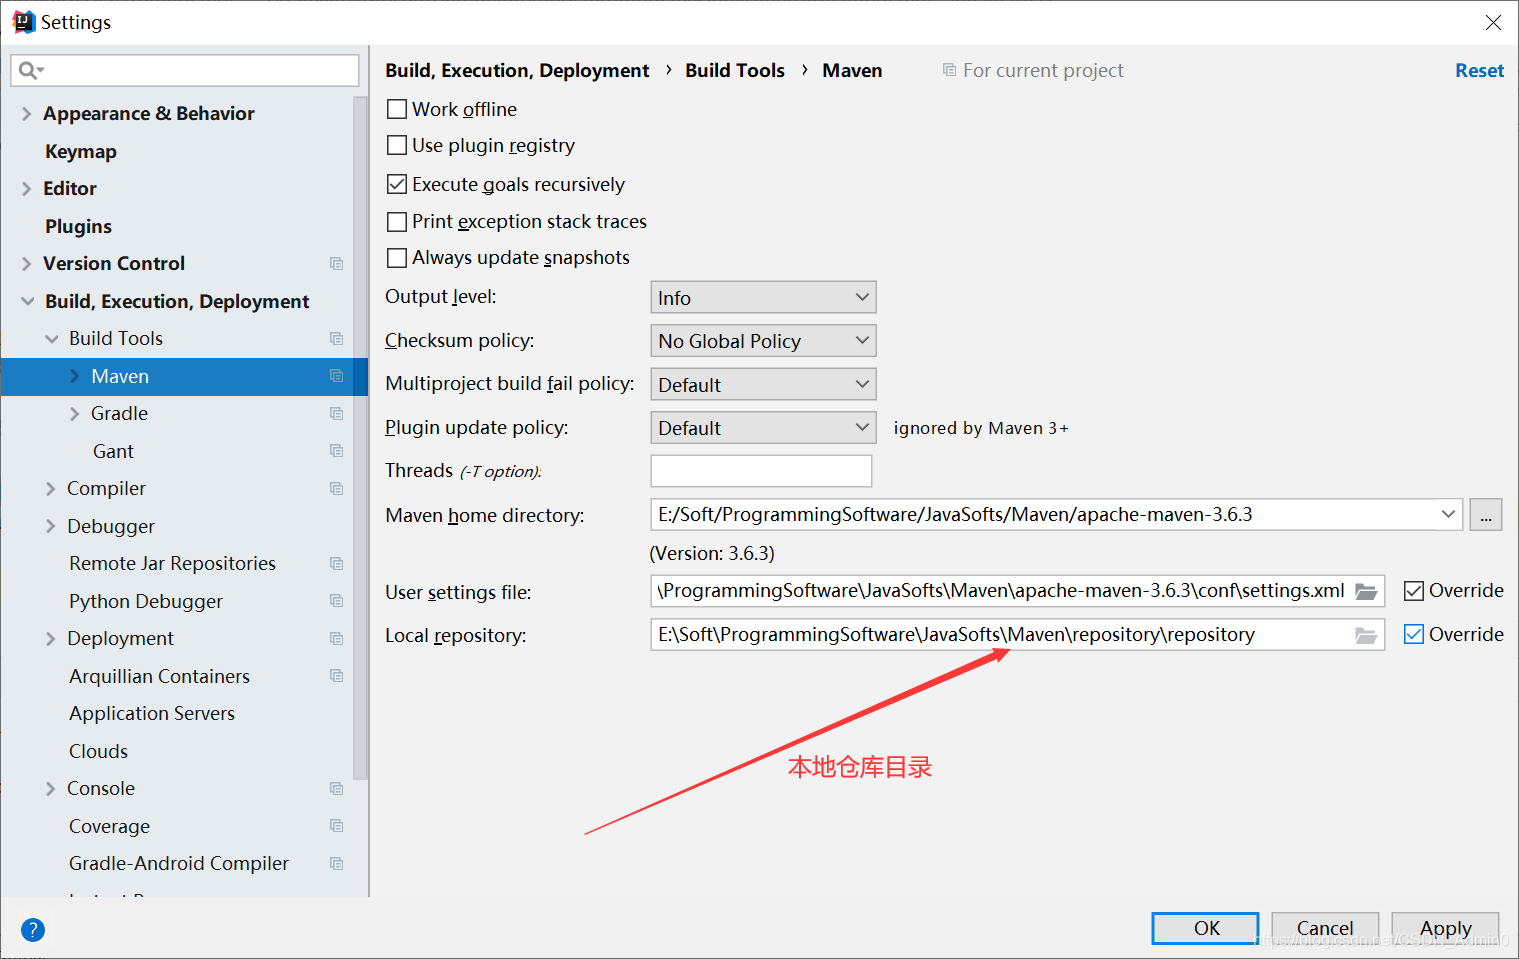Focus the settings search field

tap(185, 70)
